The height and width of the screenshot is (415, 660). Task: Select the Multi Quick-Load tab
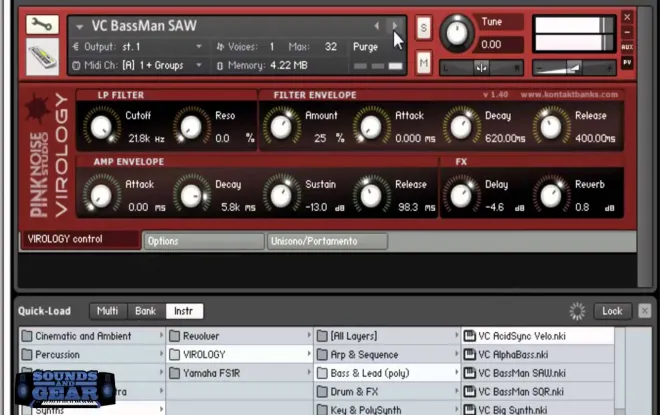click(x=108, y=311)
